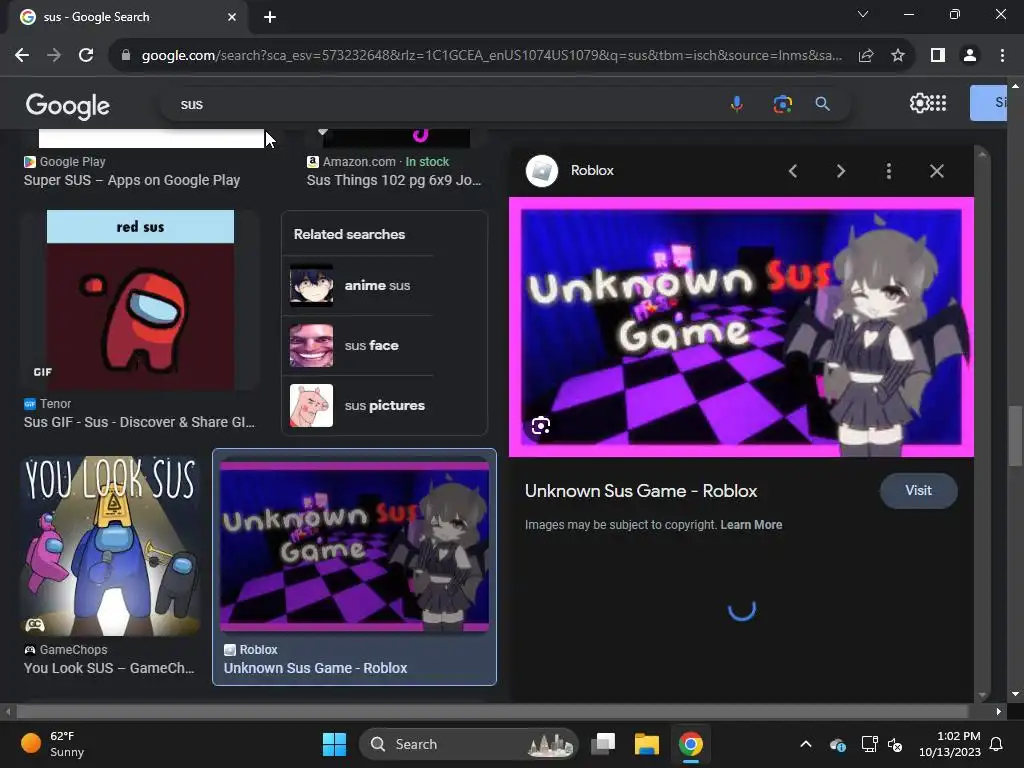The height and width of the screenshot is (768, 1024).
Task: Show previous image in preview panel
Action: point(793,171)
